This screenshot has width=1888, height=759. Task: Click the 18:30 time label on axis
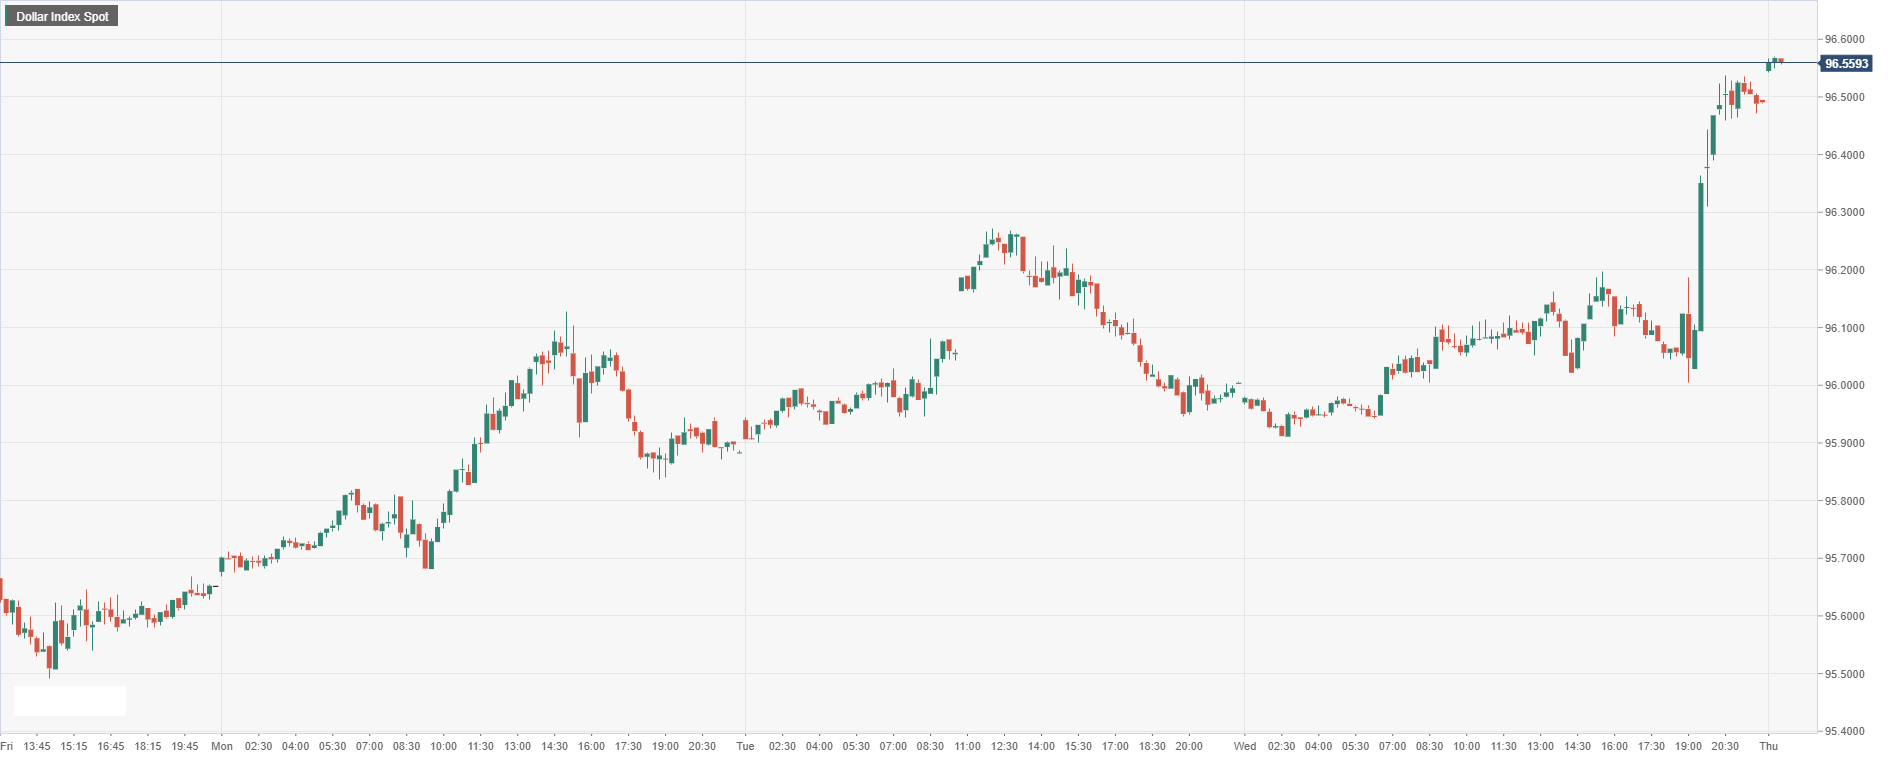[x=1152, y=746]
